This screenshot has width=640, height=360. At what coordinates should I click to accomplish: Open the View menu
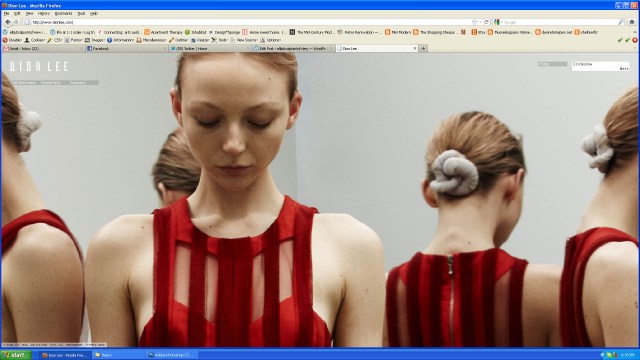(29, 13)
